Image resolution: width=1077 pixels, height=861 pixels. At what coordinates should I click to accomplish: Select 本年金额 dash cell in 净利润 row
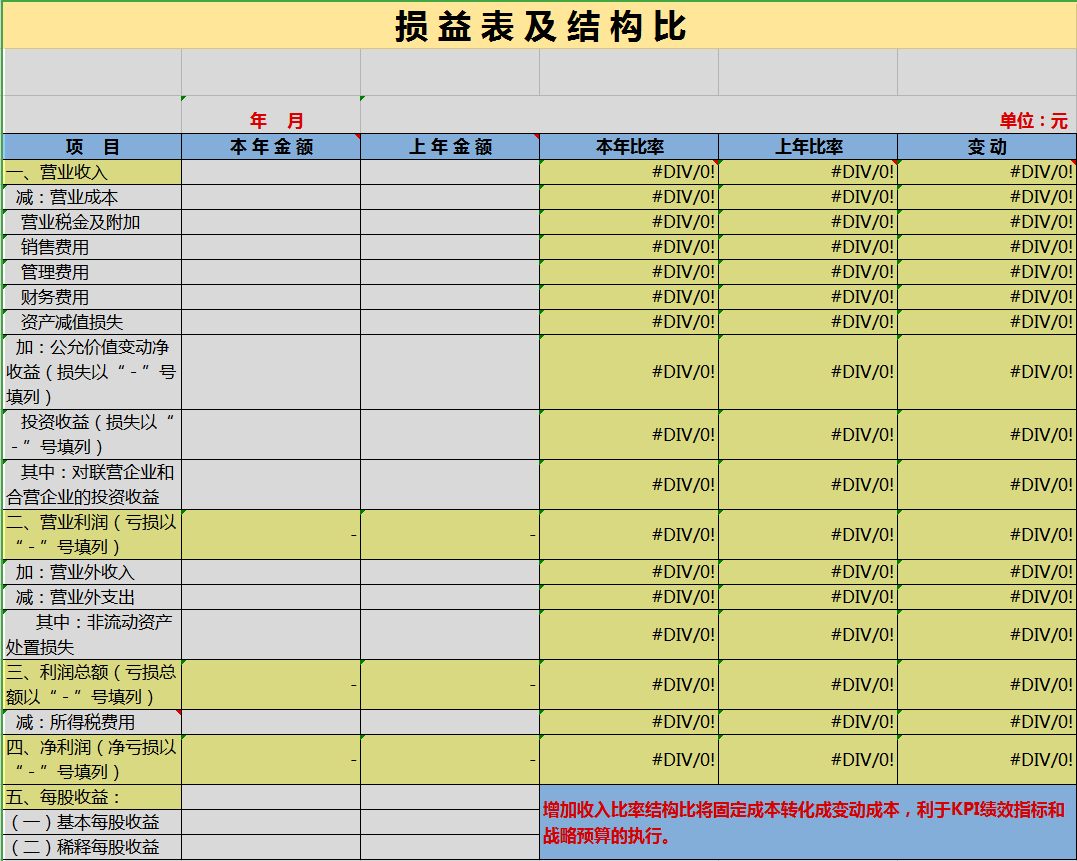pyautogui.click(x=271, y=759)
